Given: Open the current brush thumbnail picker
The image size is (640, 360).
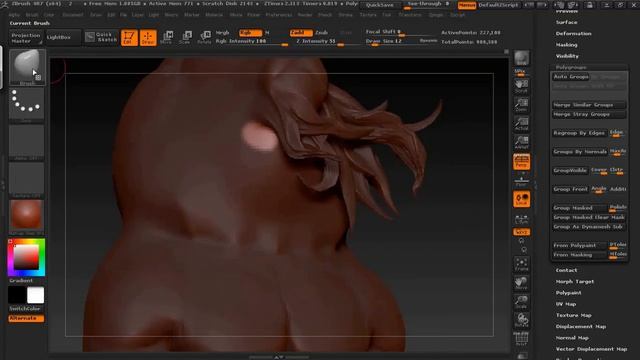Looking at the screenshot, I should pyautogui.click(x=27, y=67).
